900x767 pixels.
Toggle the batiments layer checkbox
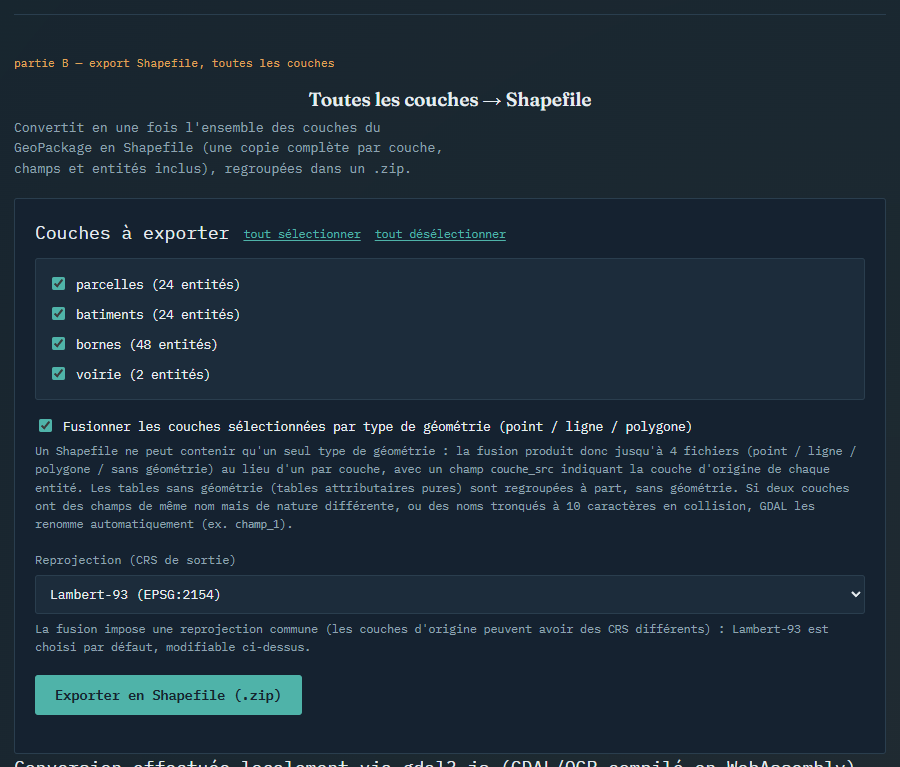click(59, 313)
